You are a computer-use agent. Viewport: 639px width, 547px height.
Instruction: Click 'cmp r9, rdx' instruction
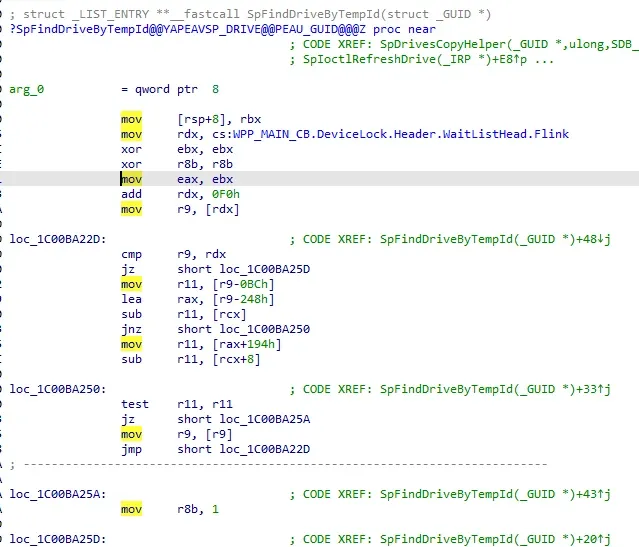click(173, 254)
